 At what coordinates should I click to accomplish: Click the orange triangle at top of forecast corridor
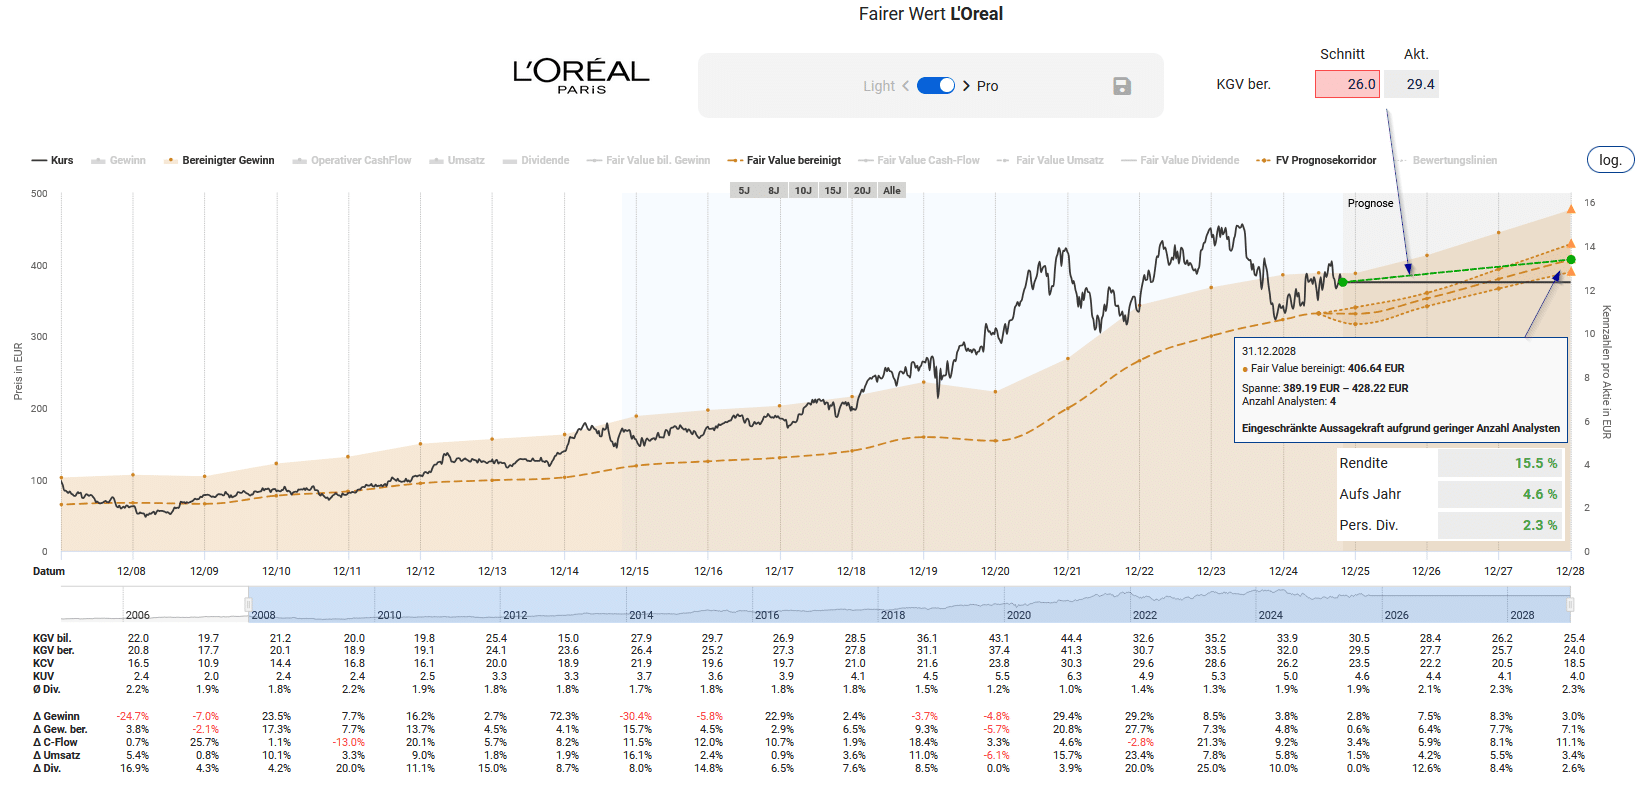click(1571, 209)
